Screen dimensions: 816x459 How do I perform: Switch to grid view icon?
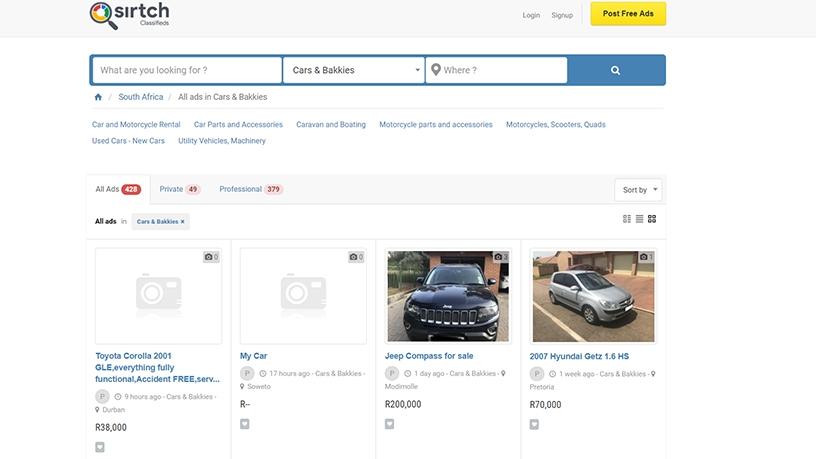tap(652, 219)
